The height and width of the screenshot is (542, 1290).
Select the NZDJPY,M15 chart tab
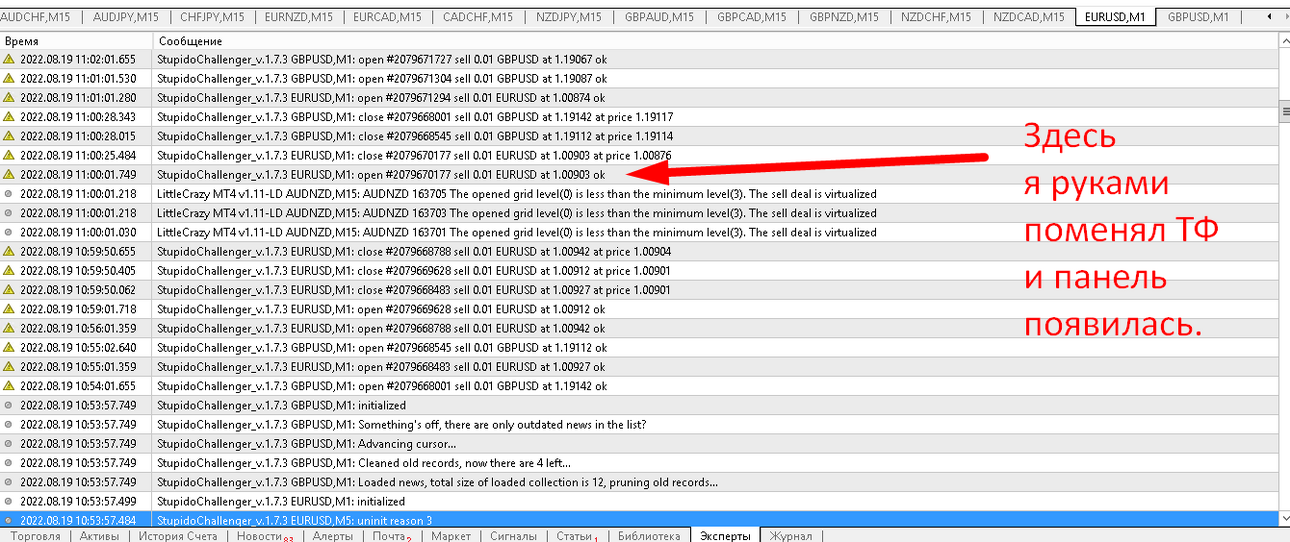569,17
